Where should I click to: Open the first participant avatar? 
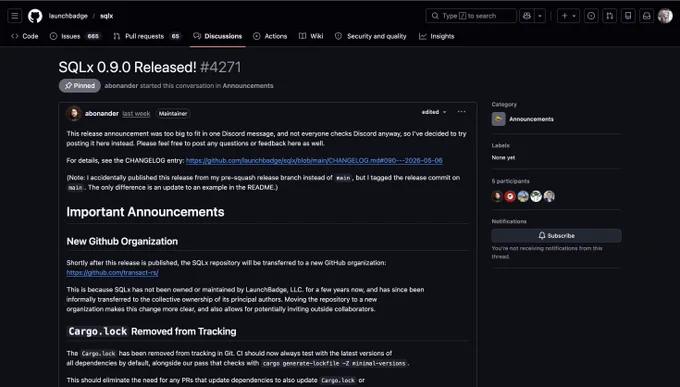(x=497, y=197)
